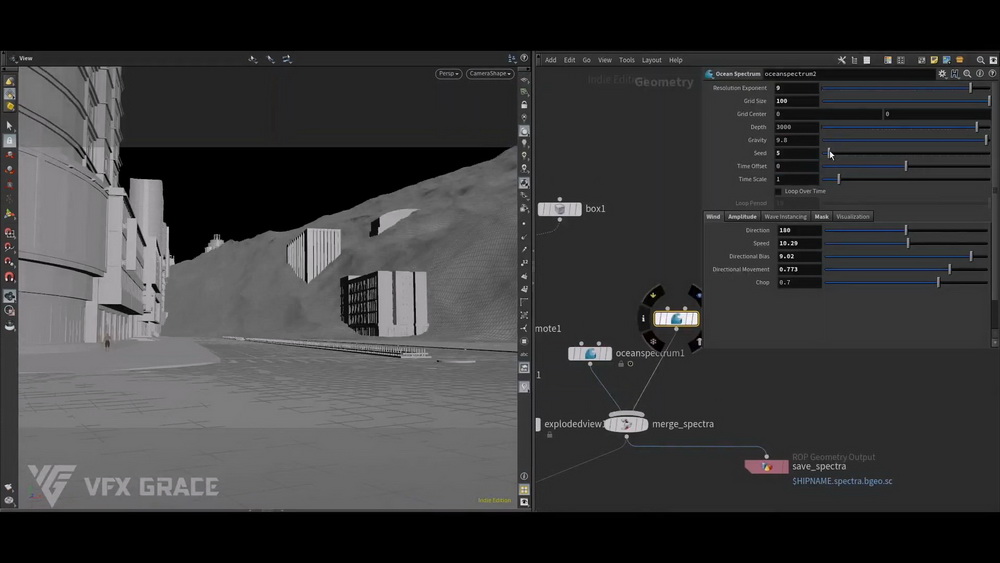This screenshot has height=563, width=1000.
Task: Click the info ring button on selected node
Action: click(x=643, y=318)
